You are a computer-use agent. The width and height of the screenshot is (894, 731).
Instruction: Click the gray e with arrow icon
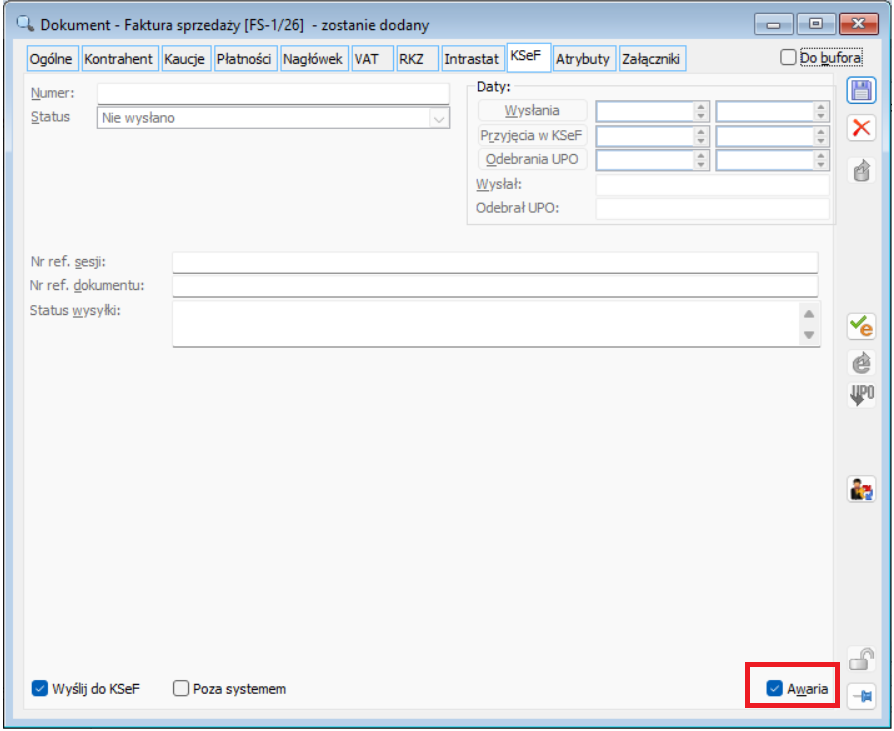click(x=862, y=362)
